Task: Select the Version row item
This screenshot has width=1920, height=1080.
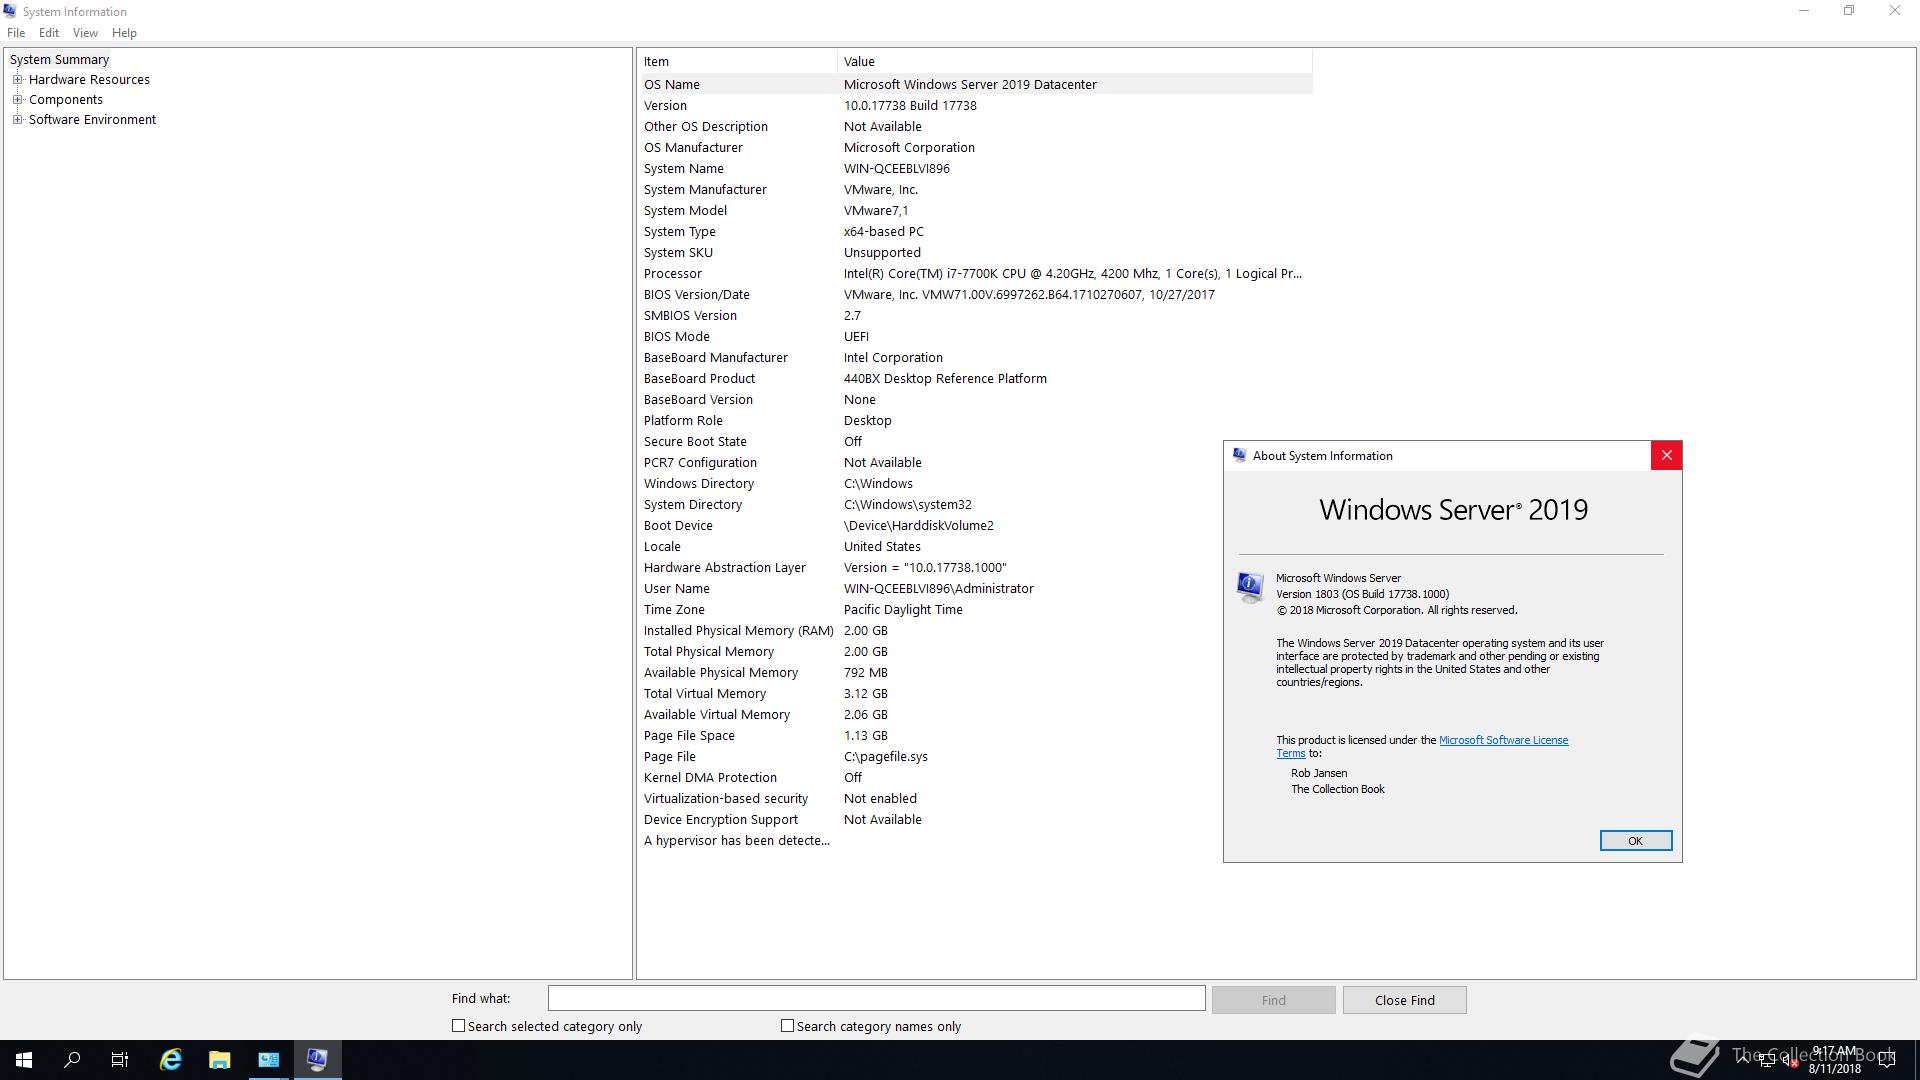Action: [x=976, y=105]
